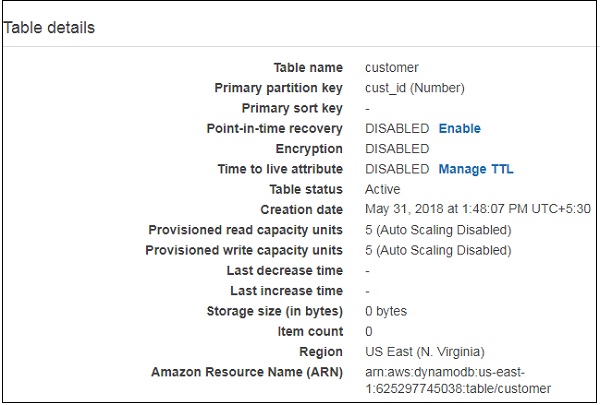Open the Manage TTL link
This screenshot has height=405, width=600.
pos(475,169)
